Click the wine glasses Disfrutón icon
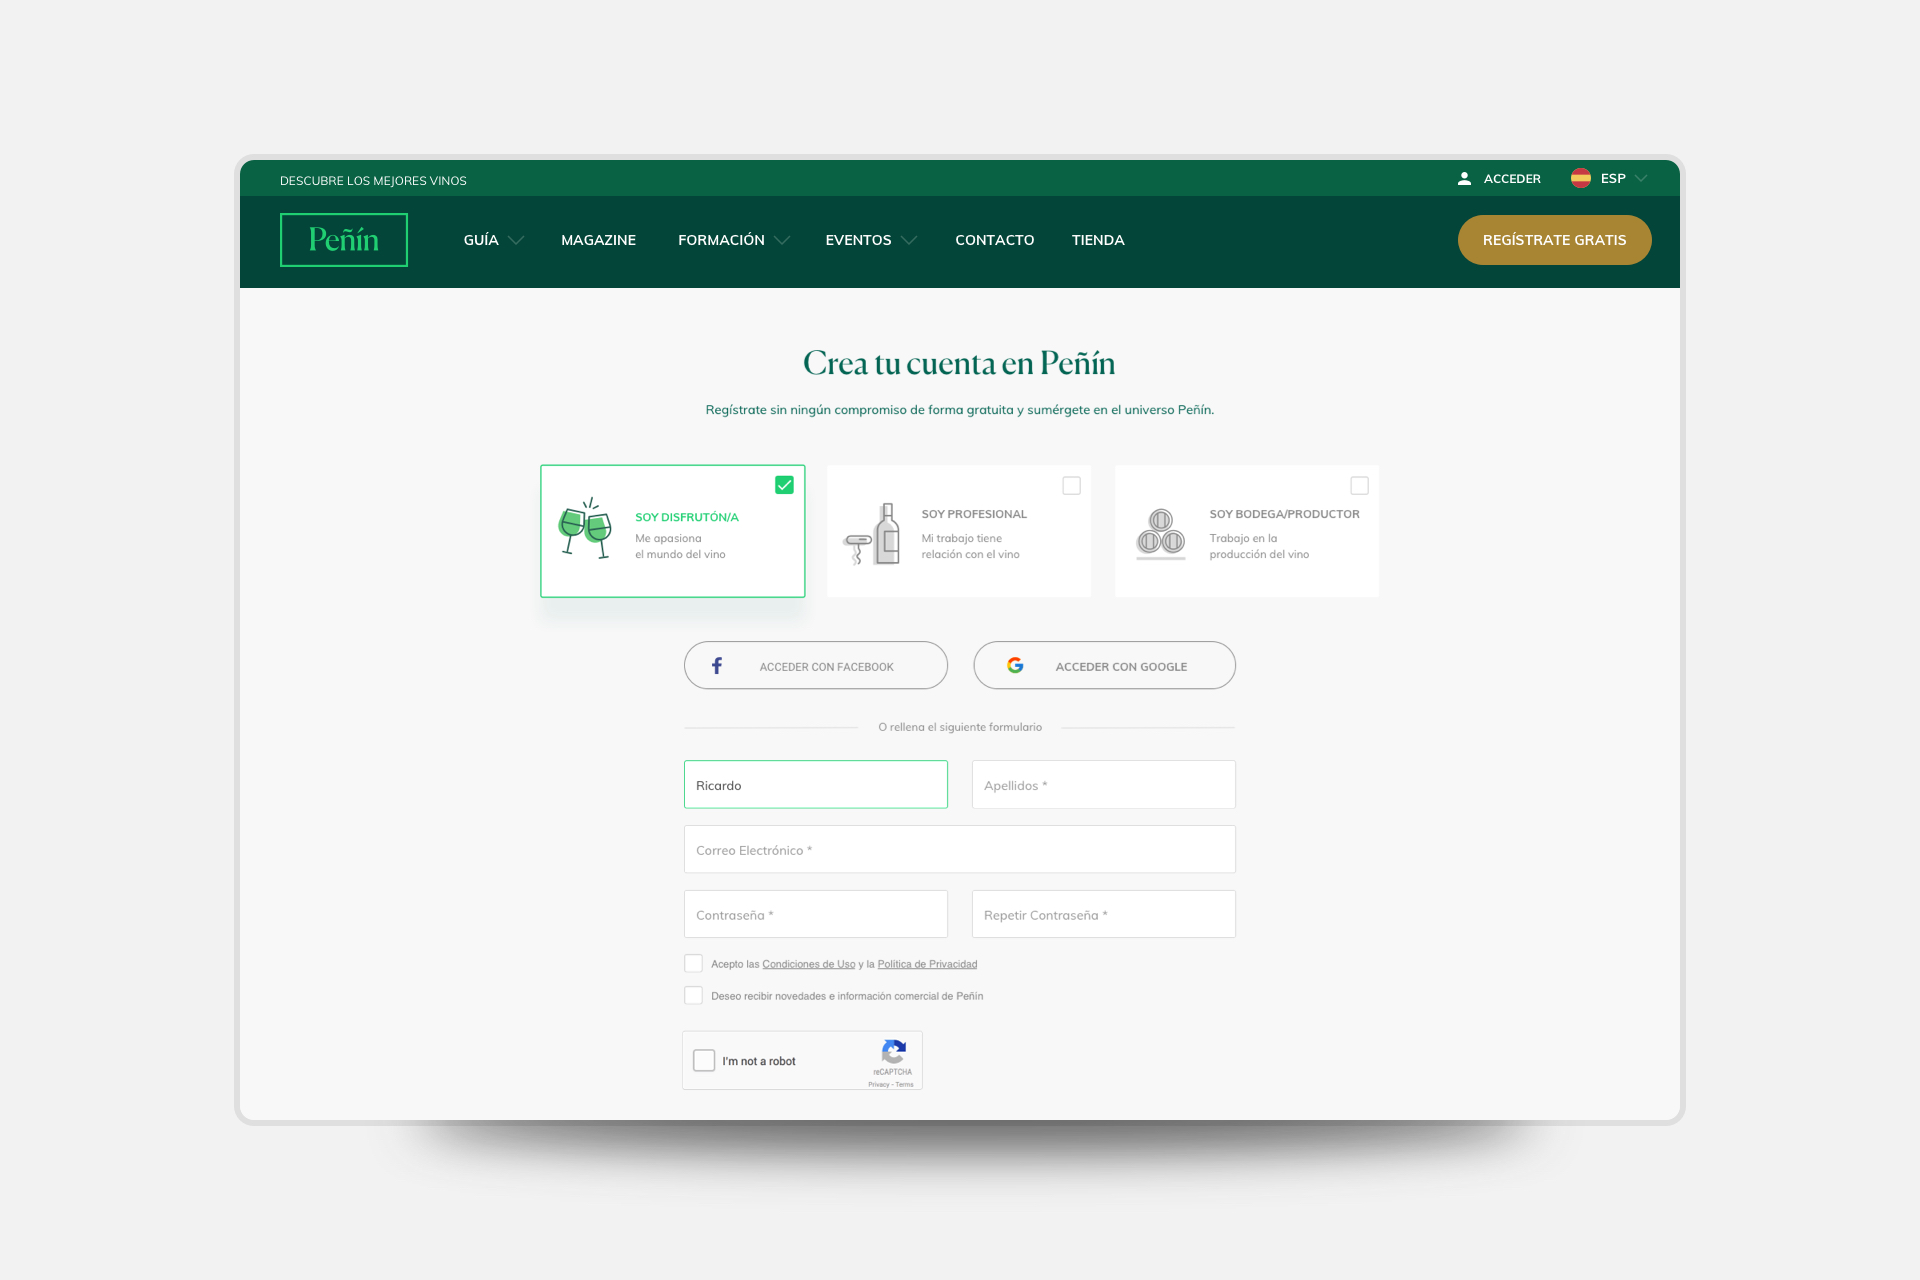Image resolution: width=1920 pixels, height=1280 pixels. (585, 529)
